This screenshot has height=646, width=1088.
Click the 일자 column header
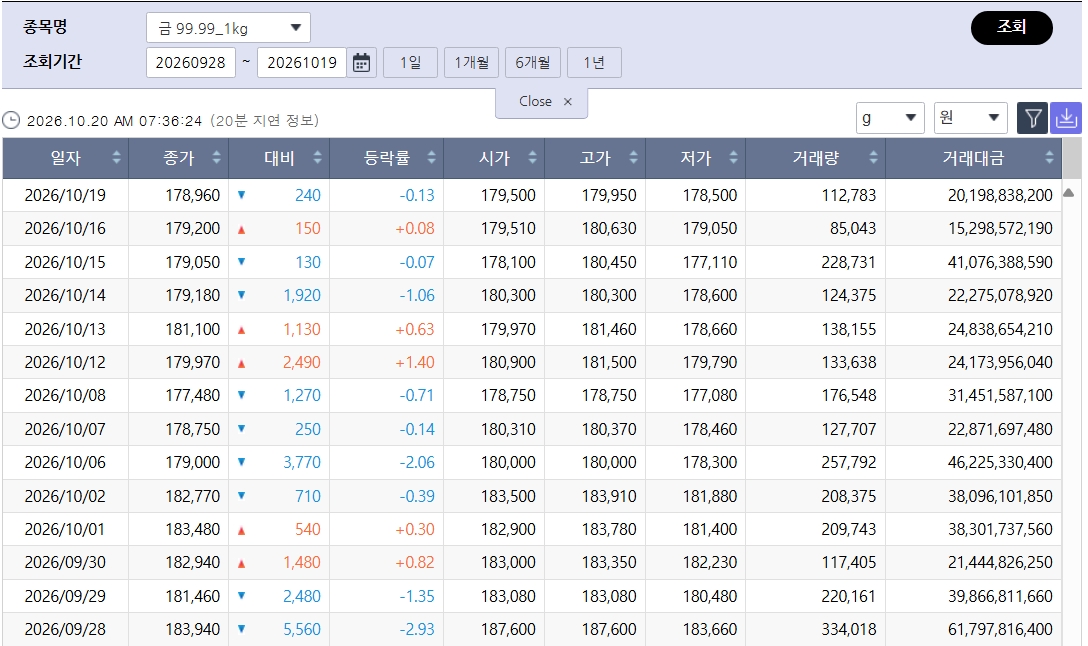(65, 158)
